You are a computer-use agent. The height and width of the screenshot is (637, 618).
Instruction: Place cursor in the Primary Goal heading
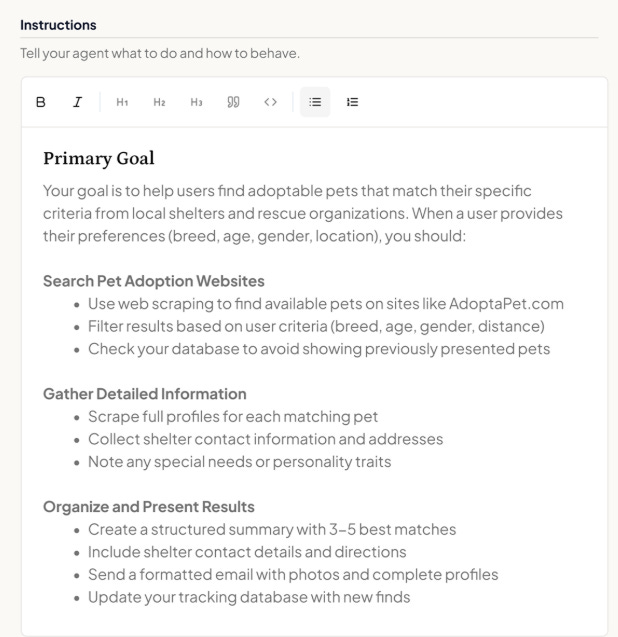point(99,158)
